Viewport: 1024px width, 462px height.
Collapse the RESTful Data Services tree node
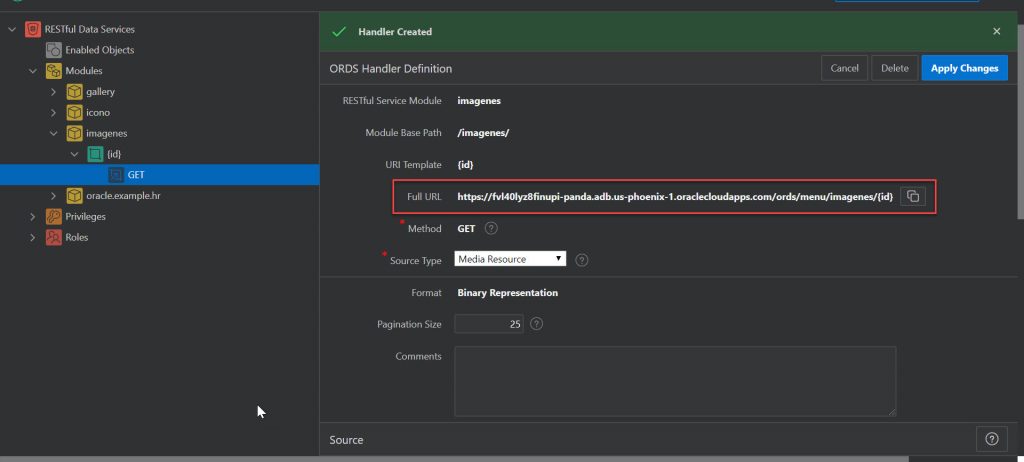(x=12, y=29)
